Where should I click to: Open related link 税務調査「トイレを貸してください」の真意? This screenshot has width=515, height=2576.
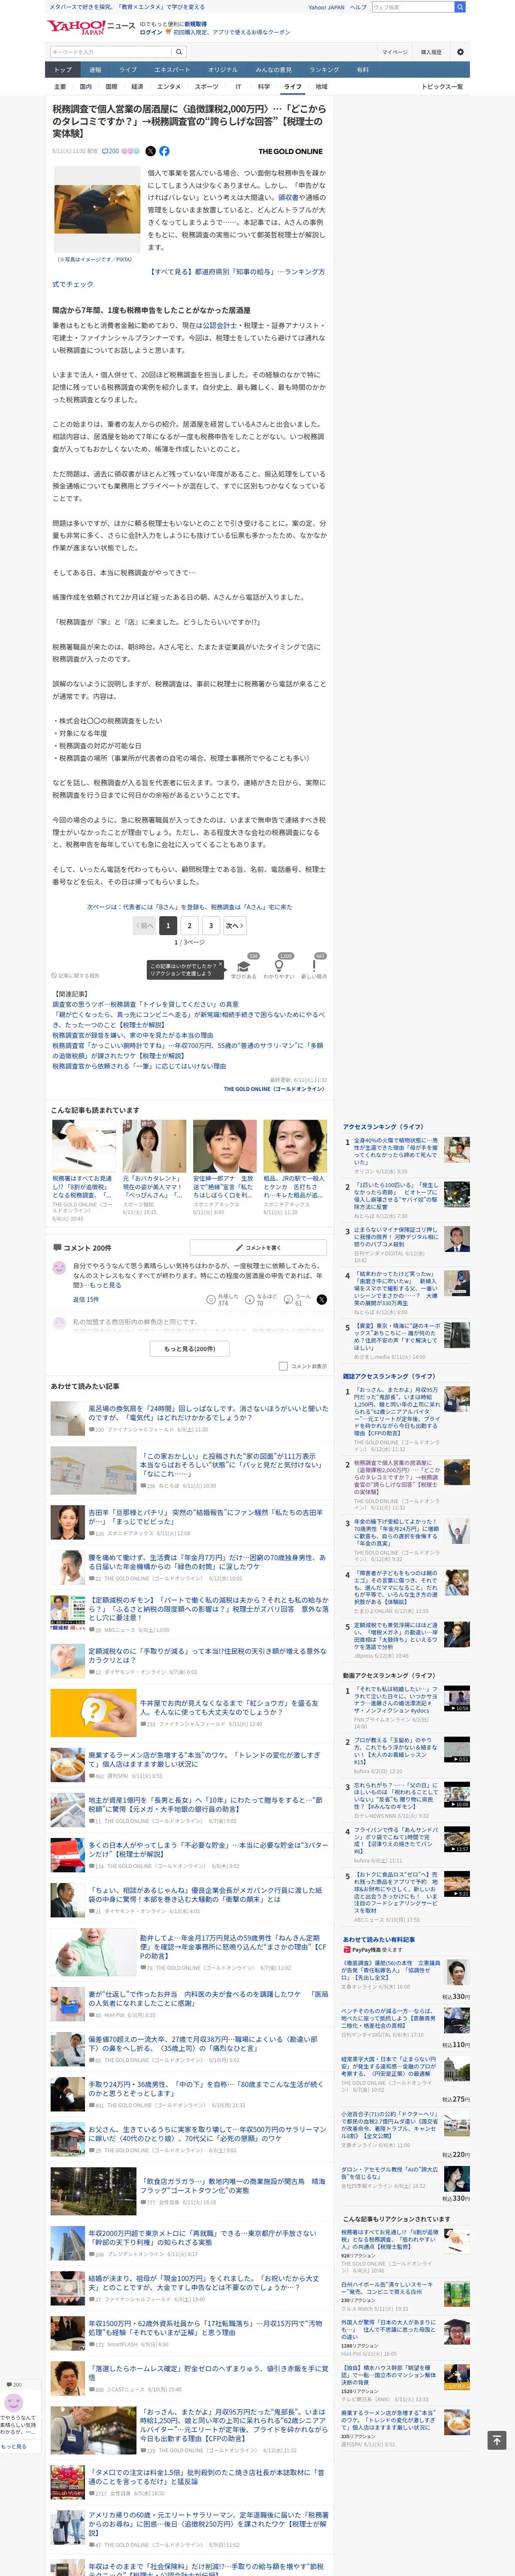click(145, 1004)
